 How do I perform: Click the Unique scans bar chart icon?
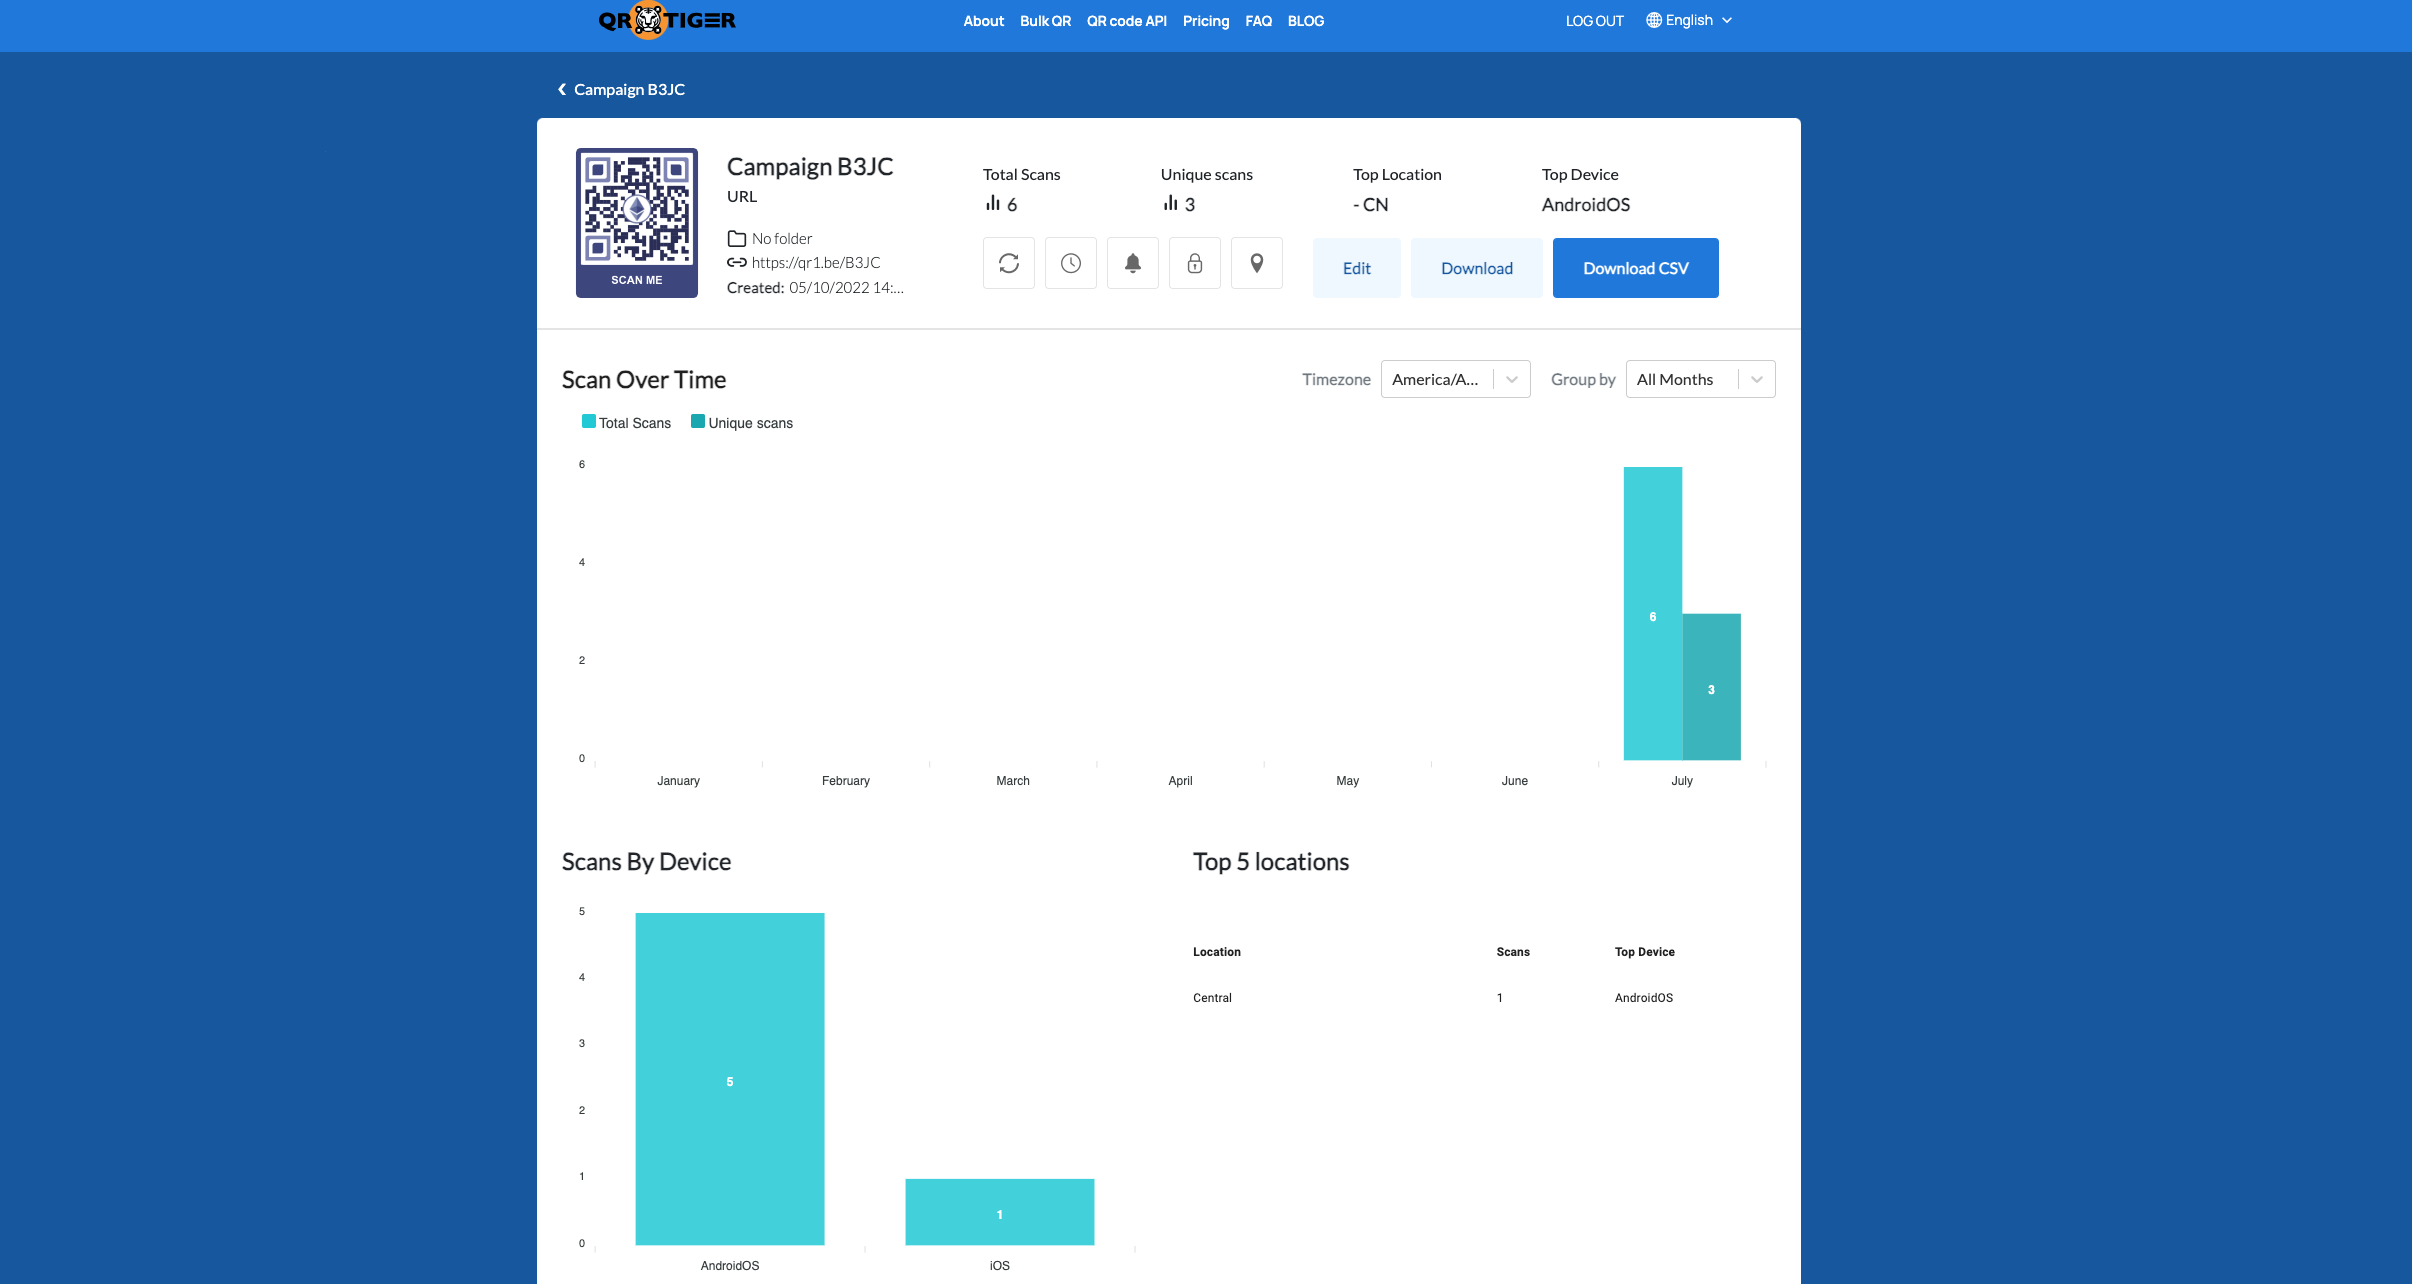[1171, 203]
